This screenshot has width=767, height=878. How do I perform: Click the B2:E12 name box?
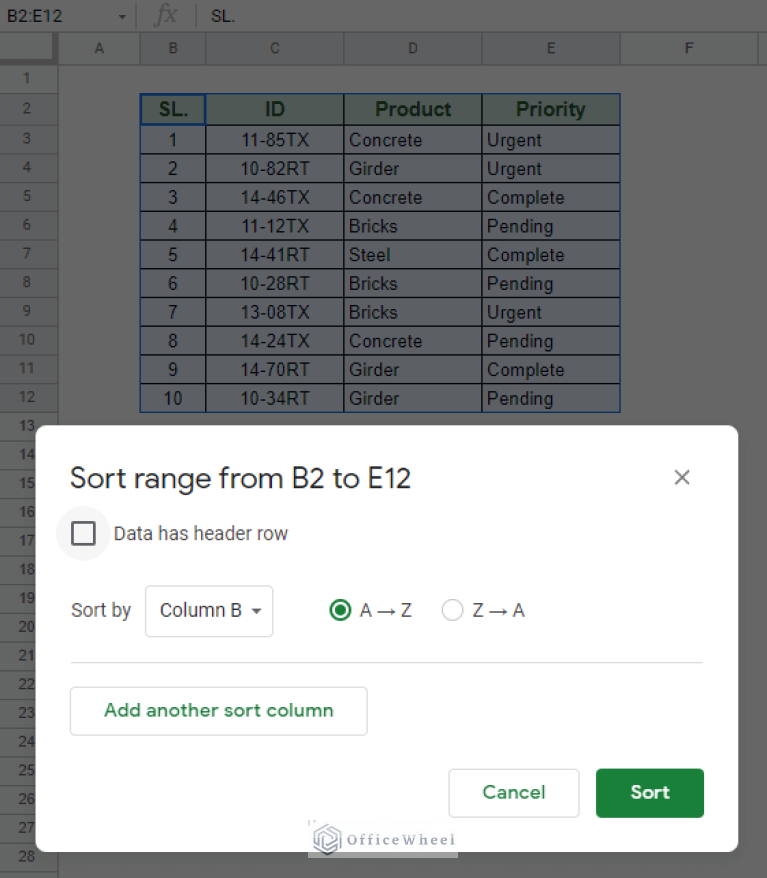tap(55, 17)
